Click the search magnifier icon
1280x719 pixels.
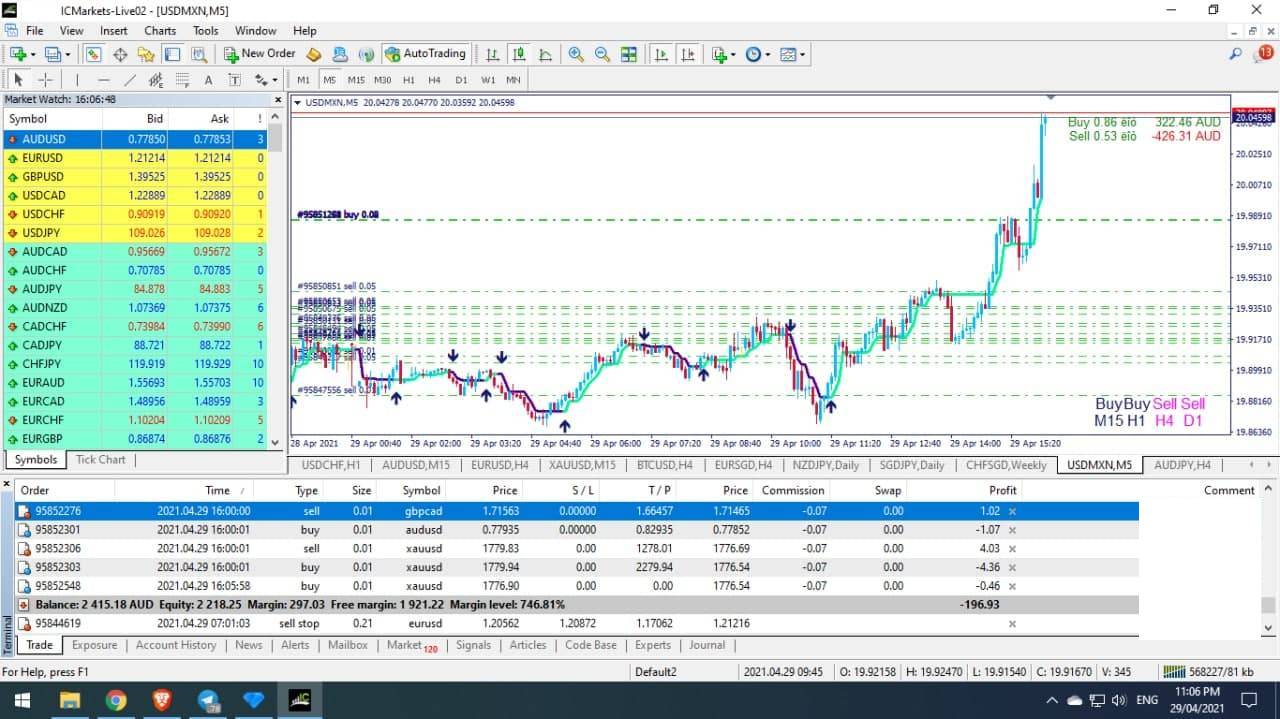click(1236, 54)
